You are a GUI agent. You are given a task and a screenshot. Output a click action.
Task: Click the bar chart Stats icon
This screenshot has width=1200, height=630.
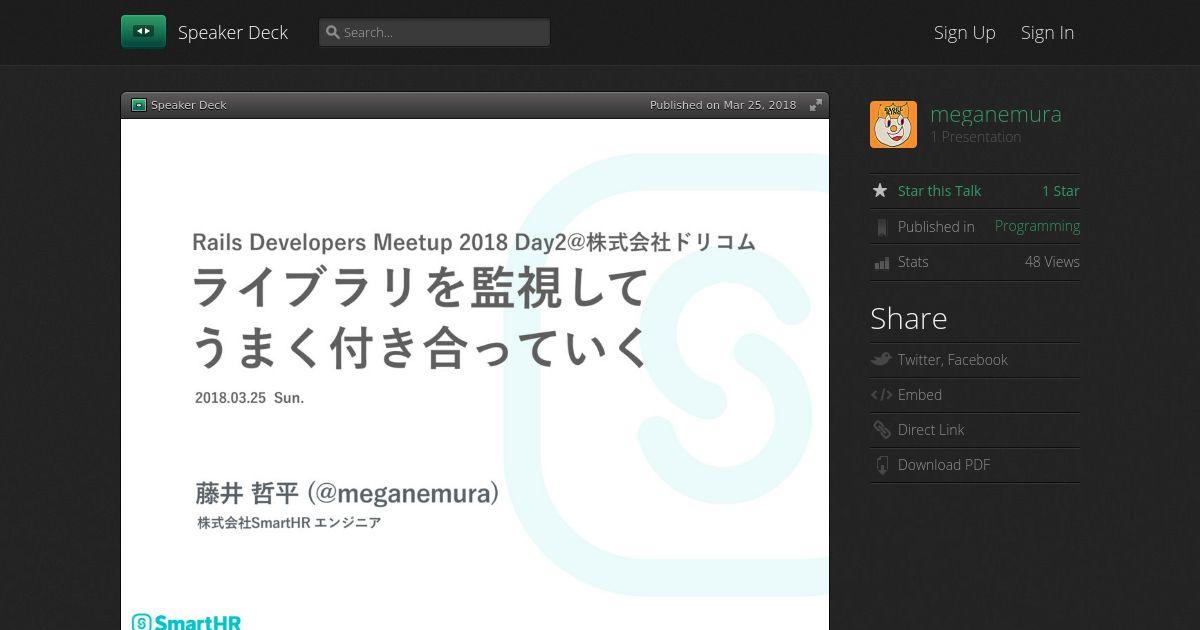[881, 262]
